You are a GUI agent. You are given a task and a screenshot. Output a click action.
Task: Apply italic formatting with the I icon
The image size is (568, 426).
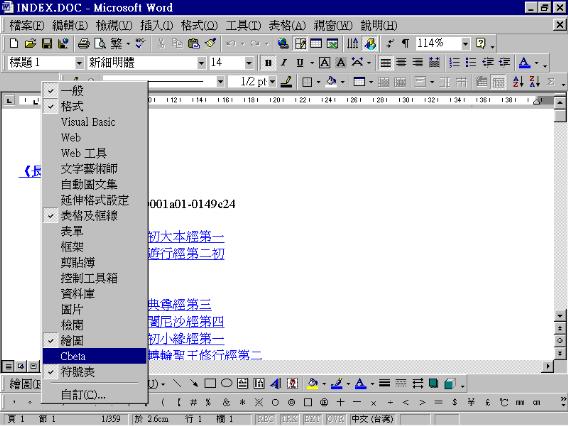tap(284, 63)
